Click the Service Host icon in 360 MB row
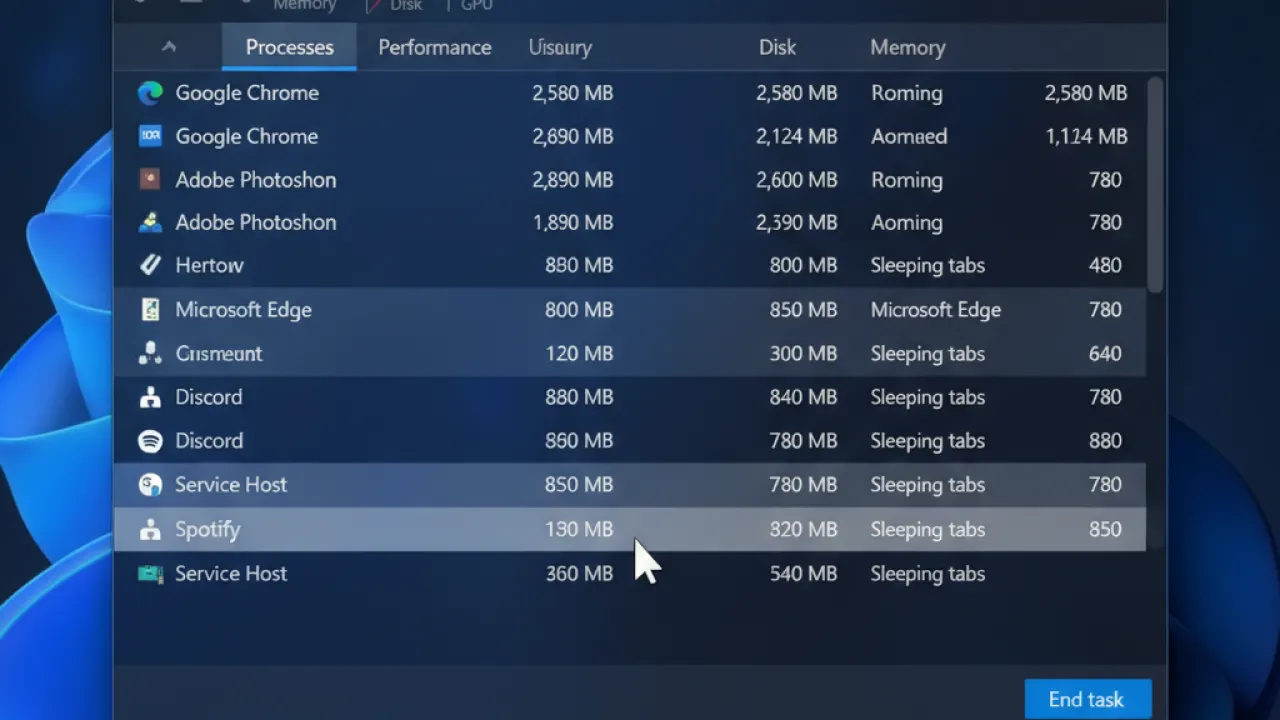This screenshot has width=1280, height=720. pyautogui.click(x=150, y=574)
